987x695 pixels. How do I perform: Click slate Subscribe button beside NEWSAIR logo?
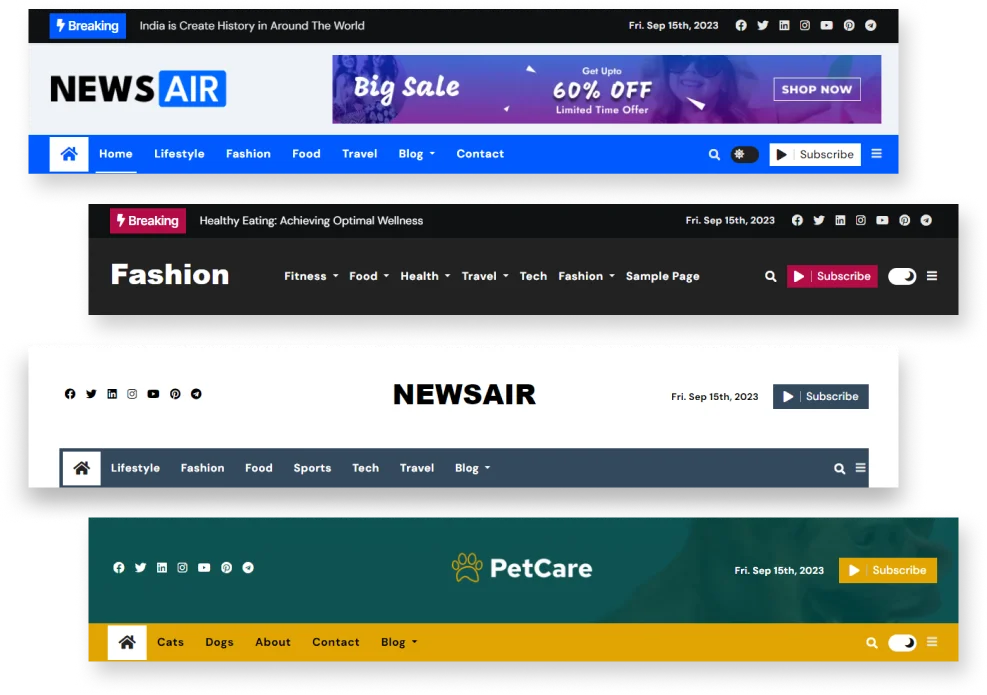821,397
